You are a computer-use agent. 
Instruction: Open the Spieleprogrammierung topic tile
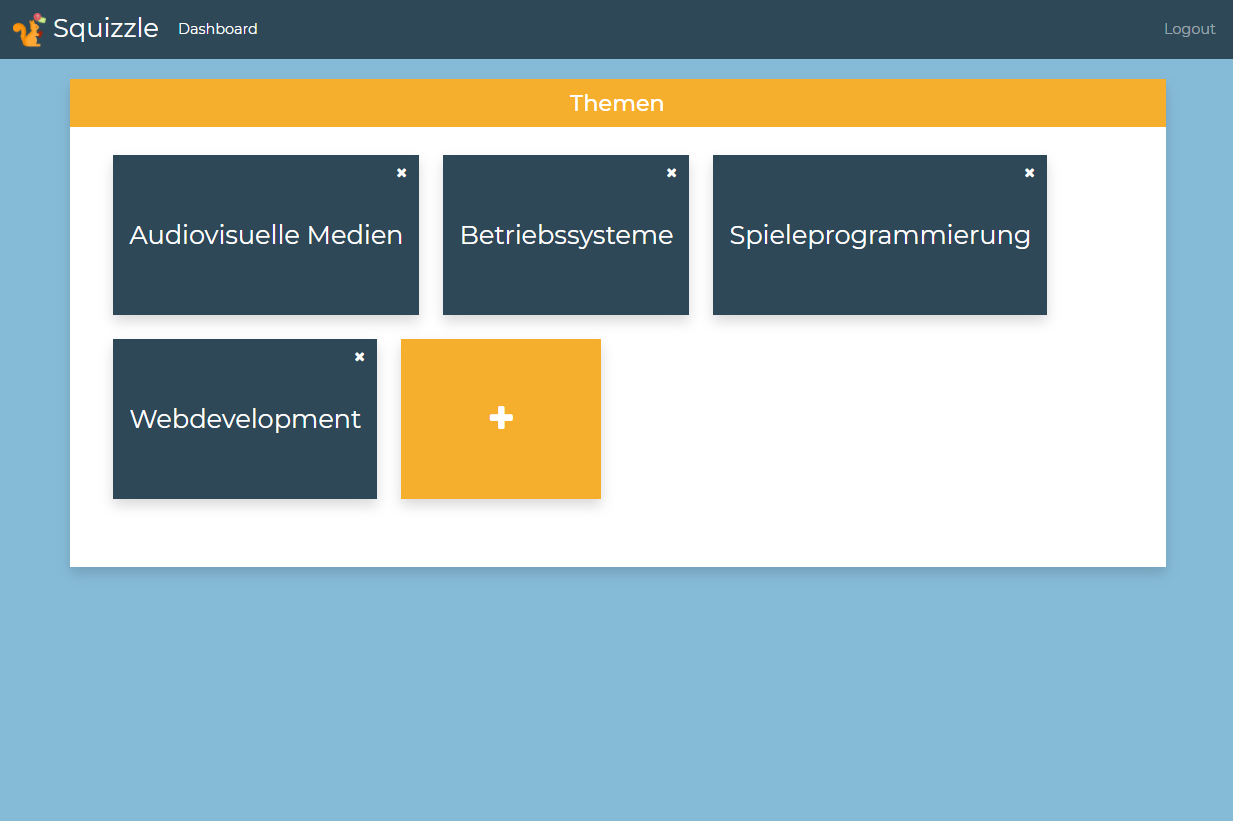pos(880,235)
